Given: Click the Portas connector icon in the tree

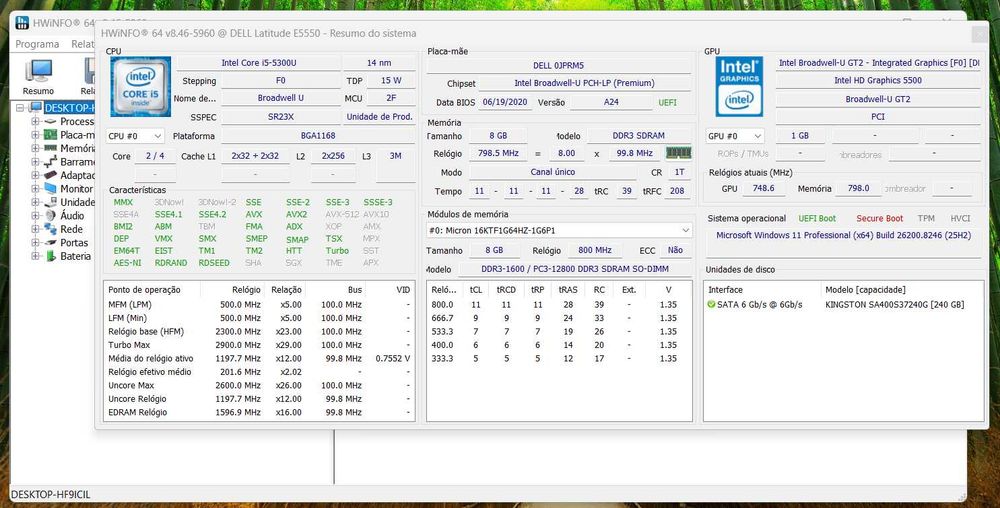Looking at the screenshot, I should [50, 243].
